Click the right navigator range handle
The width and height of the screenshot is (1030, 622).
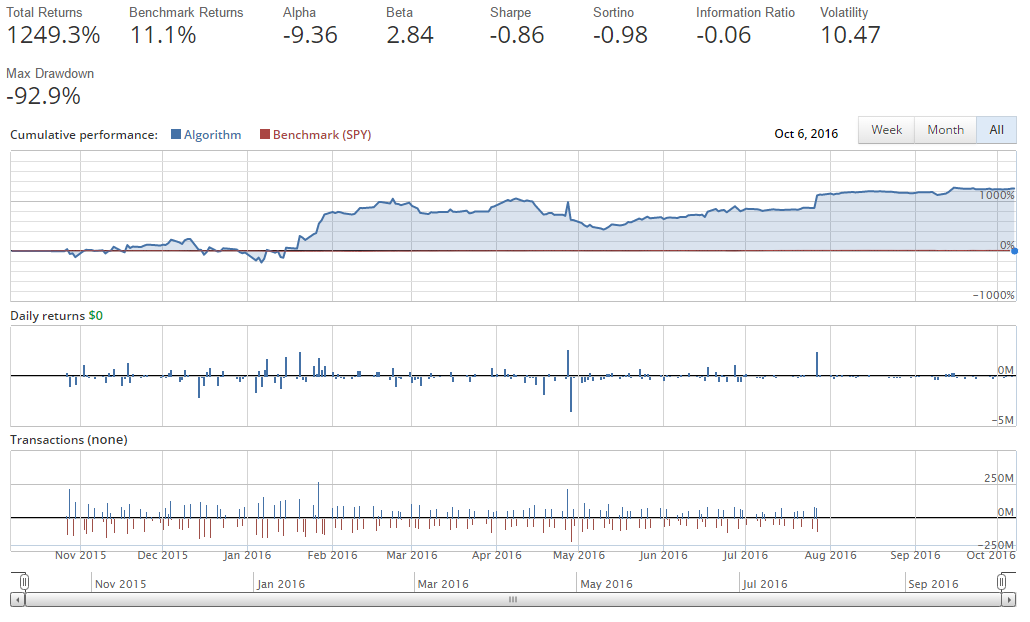click(x=1003, y=582)
